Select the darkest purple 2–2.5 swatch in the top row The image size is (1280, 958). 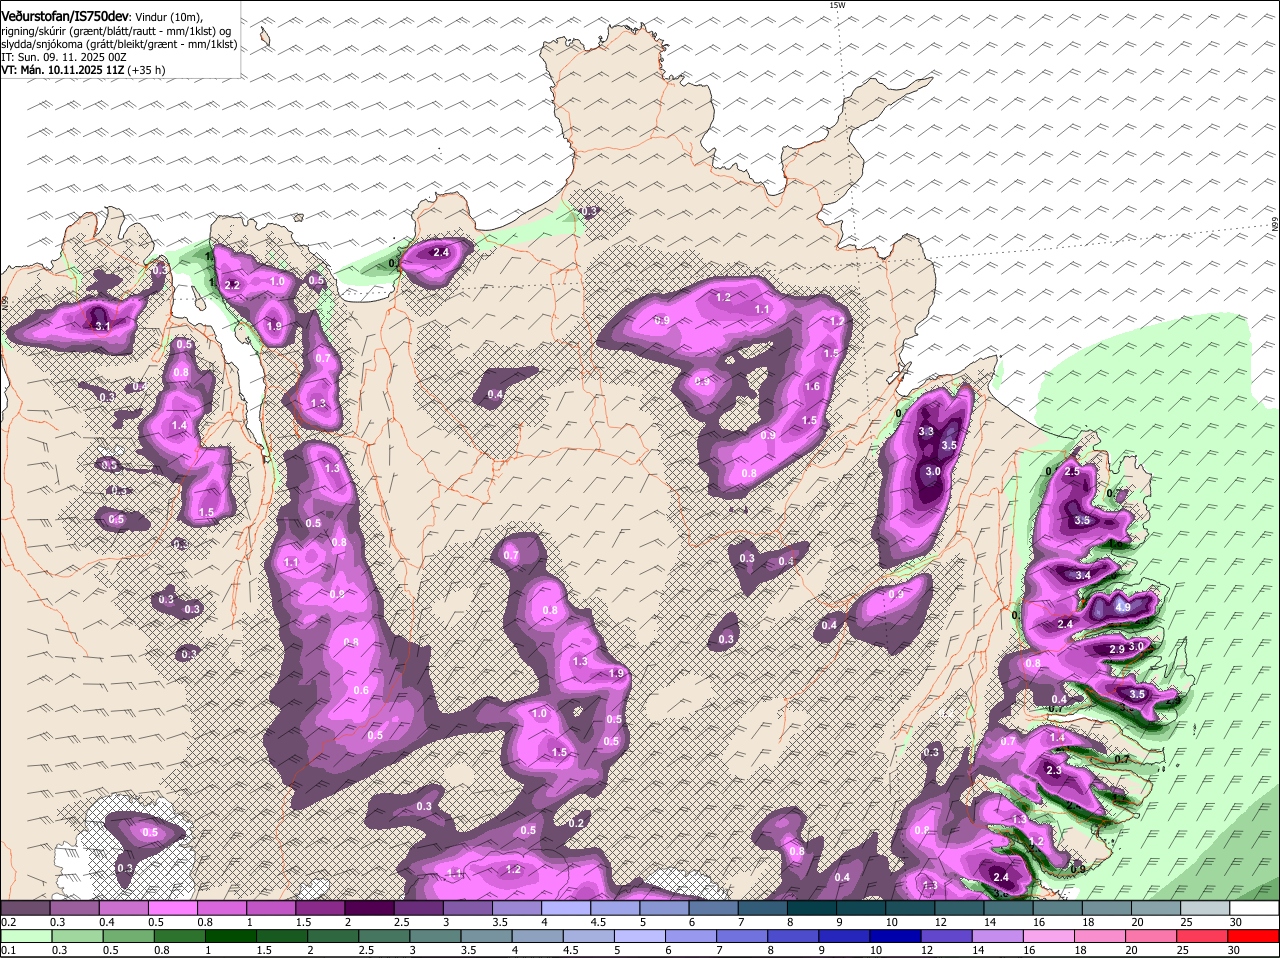coord(368,908)
